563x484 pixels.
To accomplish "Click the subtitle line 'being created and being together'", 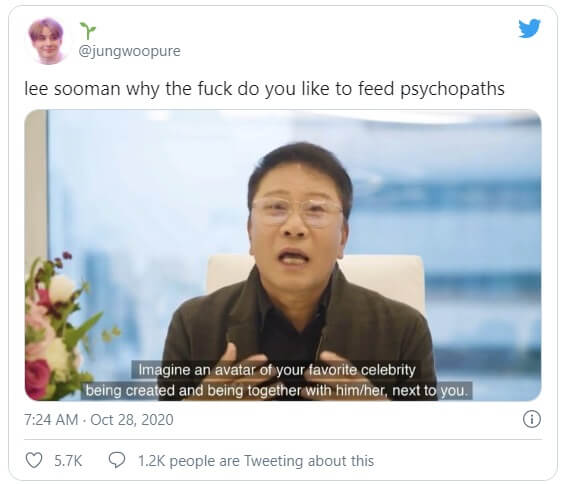I will 276,390.
